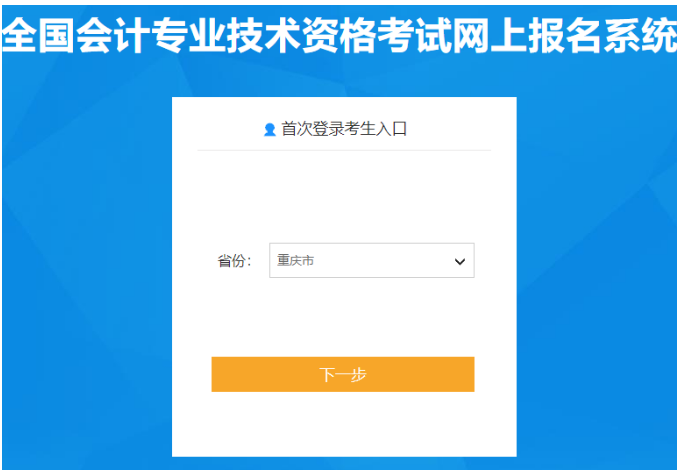This screenshot has height=470, width=681.
Task: Open the 省份 combo box
Action: [372, 261]
